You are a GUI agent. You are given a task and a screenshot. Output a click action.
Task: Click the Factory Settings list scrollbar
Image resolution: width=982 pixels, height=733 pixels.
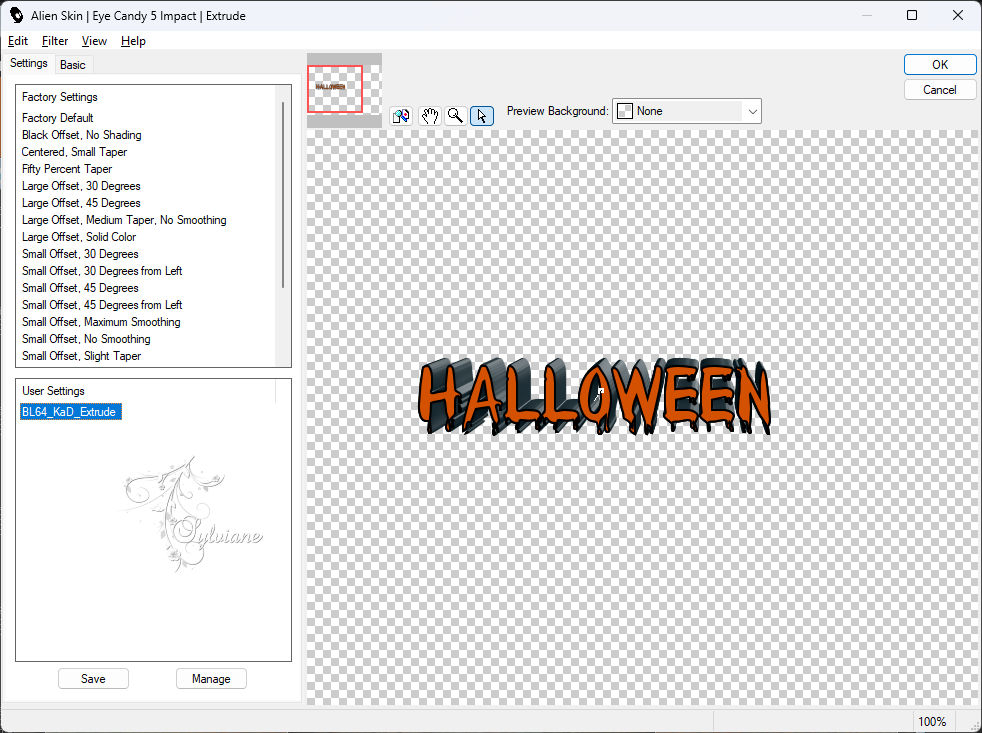pos(283,195)
